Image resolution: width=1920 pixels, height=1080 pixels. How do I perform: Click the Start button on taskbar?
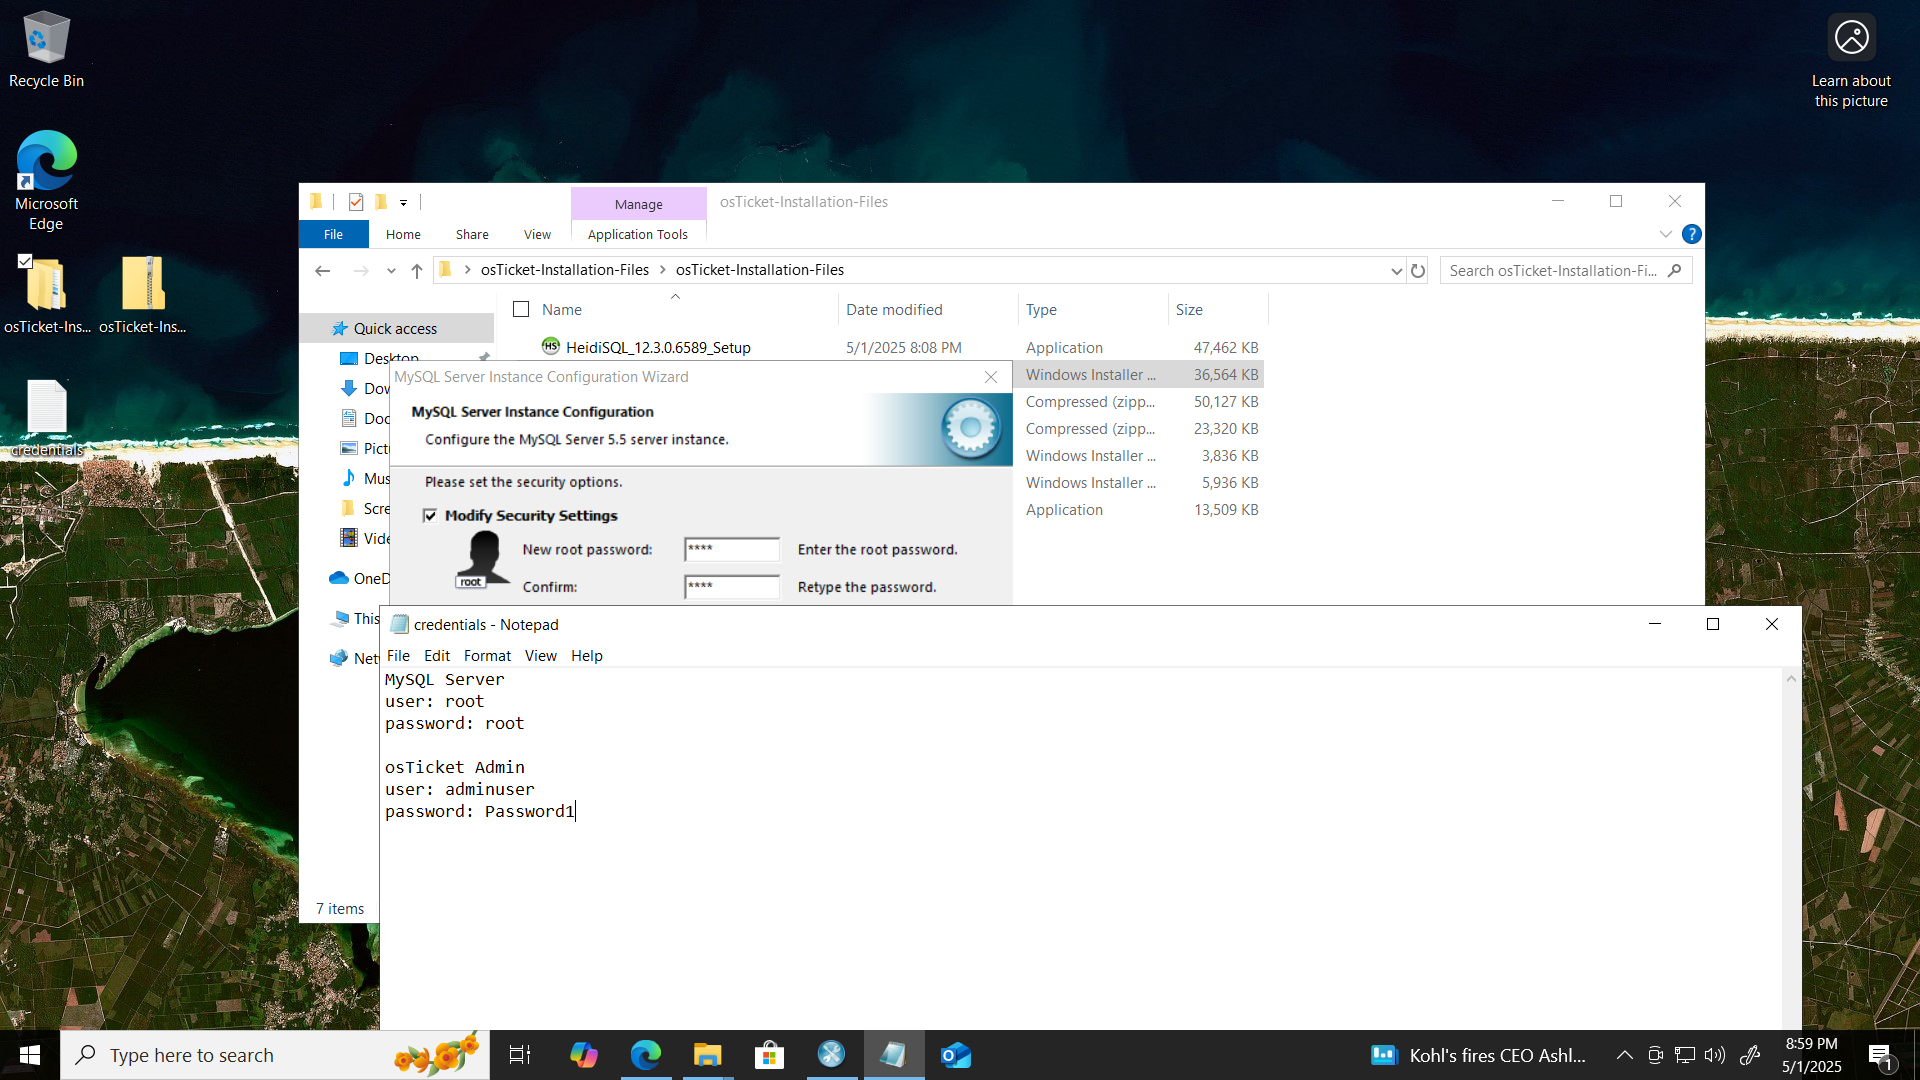(30, 1055)
